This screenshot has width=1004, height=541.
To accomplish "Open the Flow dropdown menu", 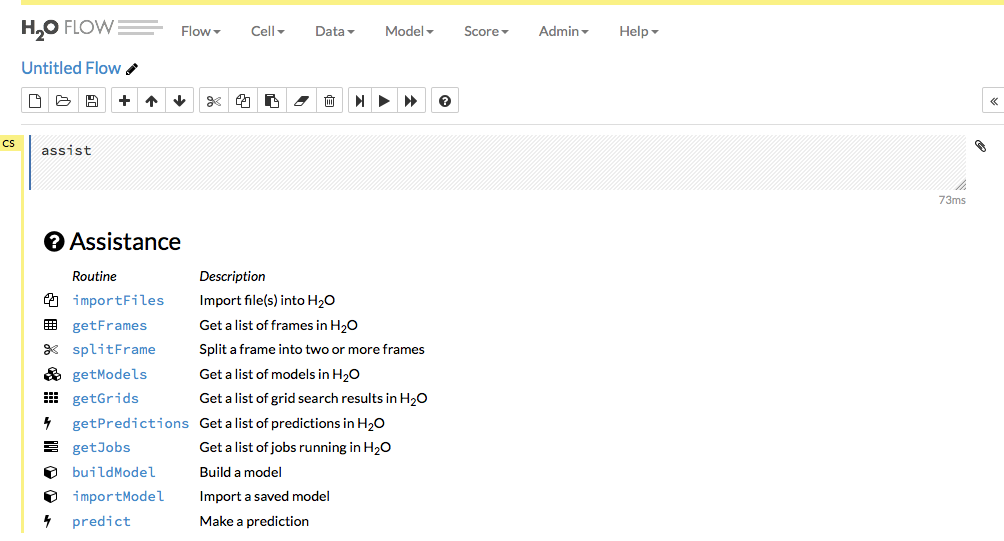I will 200,31.
